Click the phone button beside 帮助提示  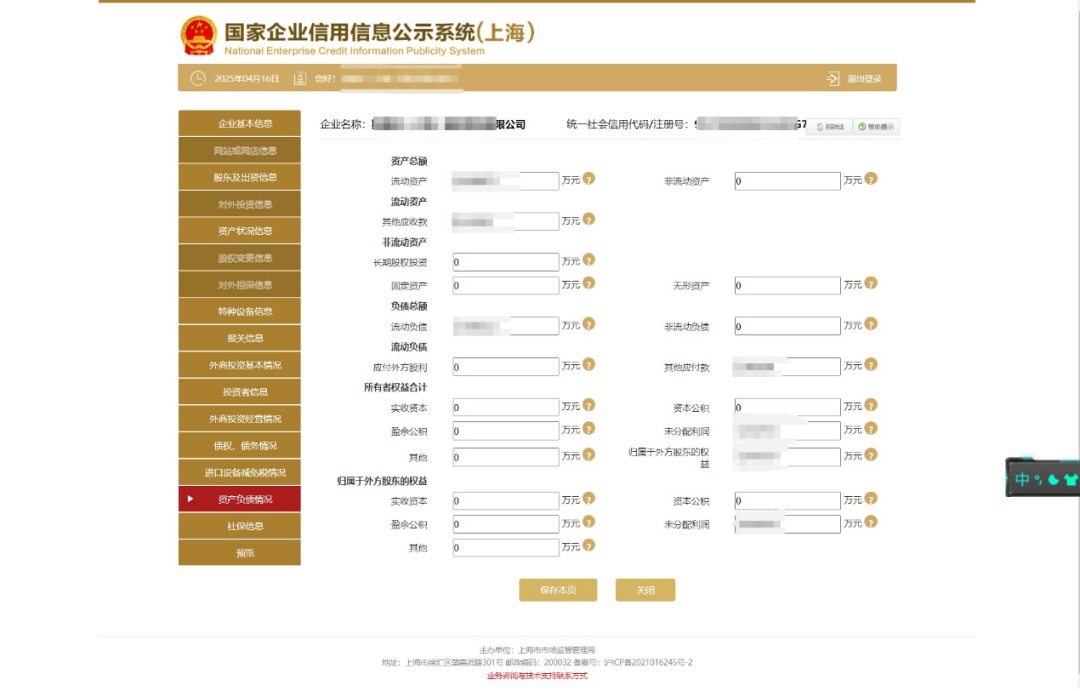pos(830,127)
